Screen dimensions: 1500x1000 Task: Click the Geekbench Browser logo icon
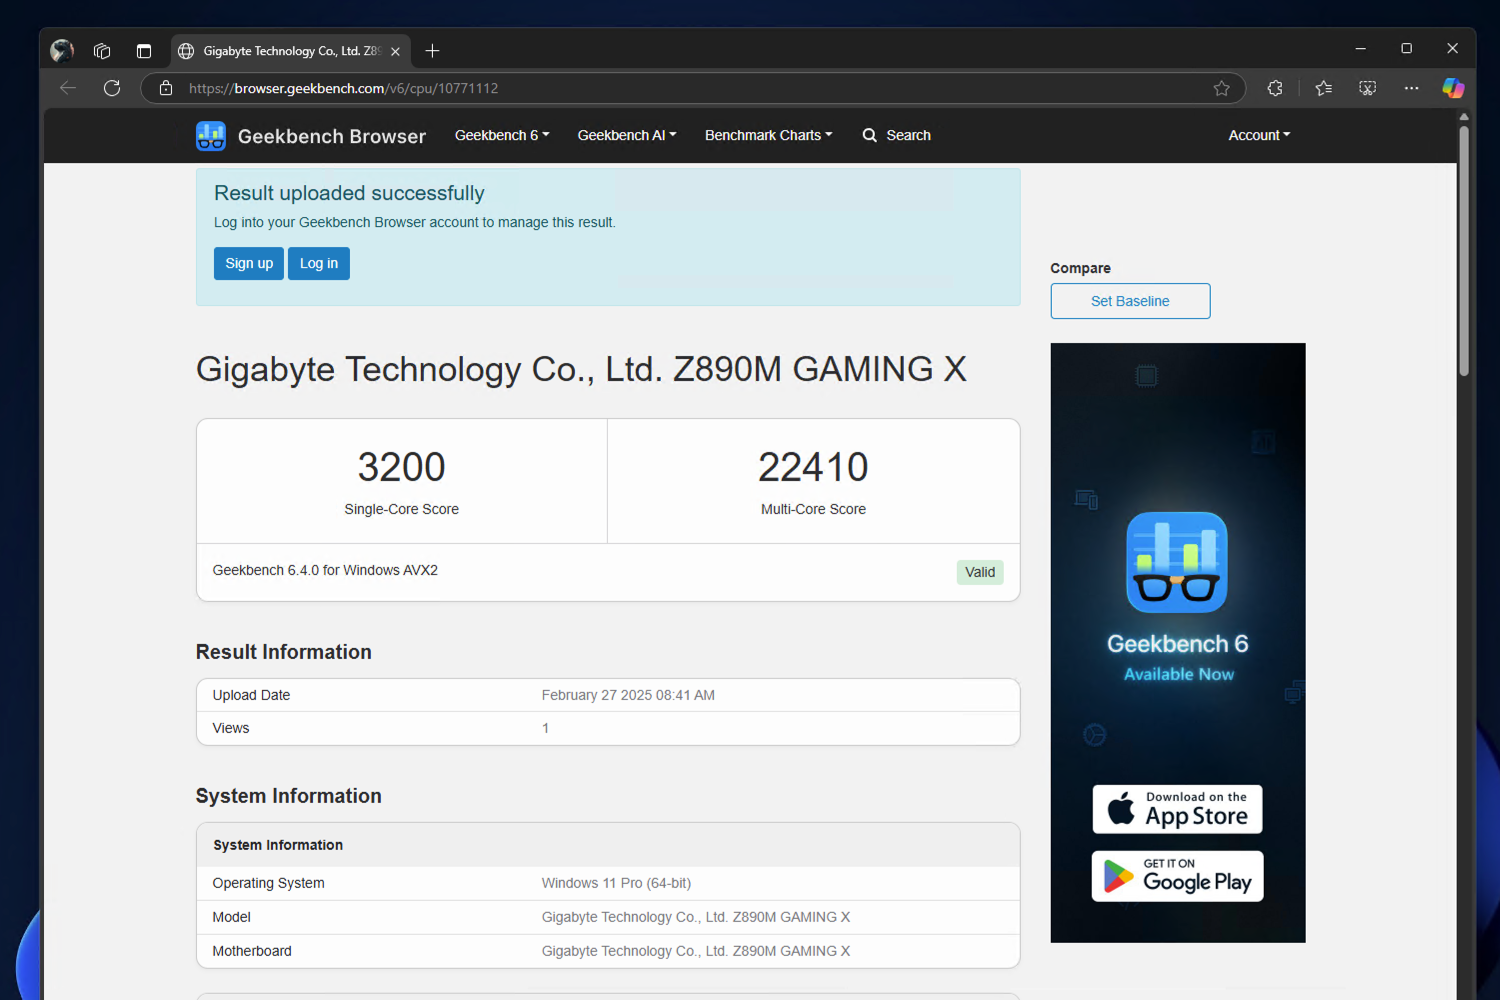(211, 136)
